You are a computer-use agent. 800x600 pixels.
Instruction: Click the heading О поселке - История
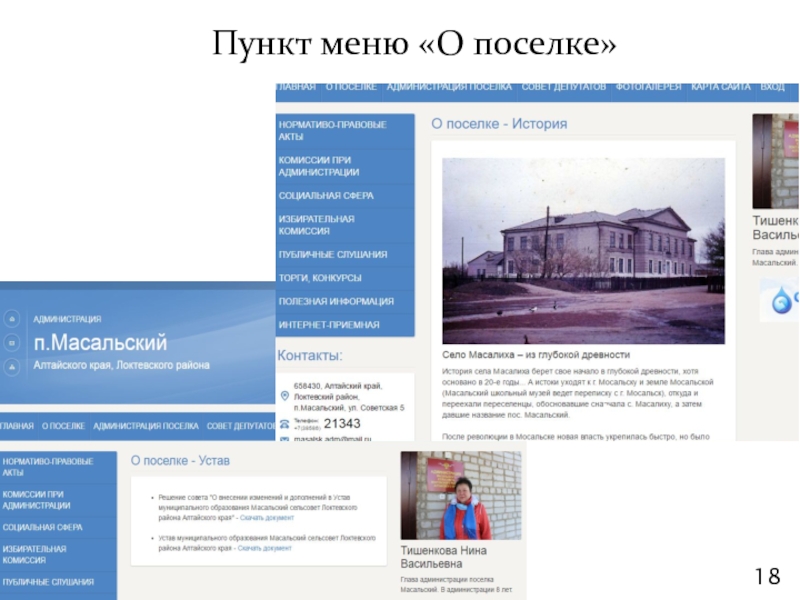(x=499, y=124)
